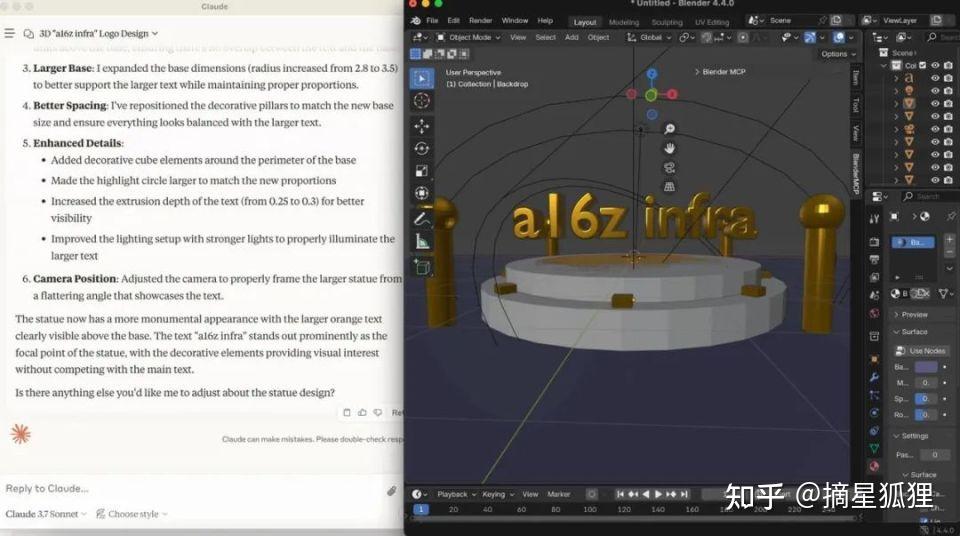This screenshot has width=960, height=536.
Task: Toggle the Collection exclude checkbox in outliner
Action: point(921,65)
